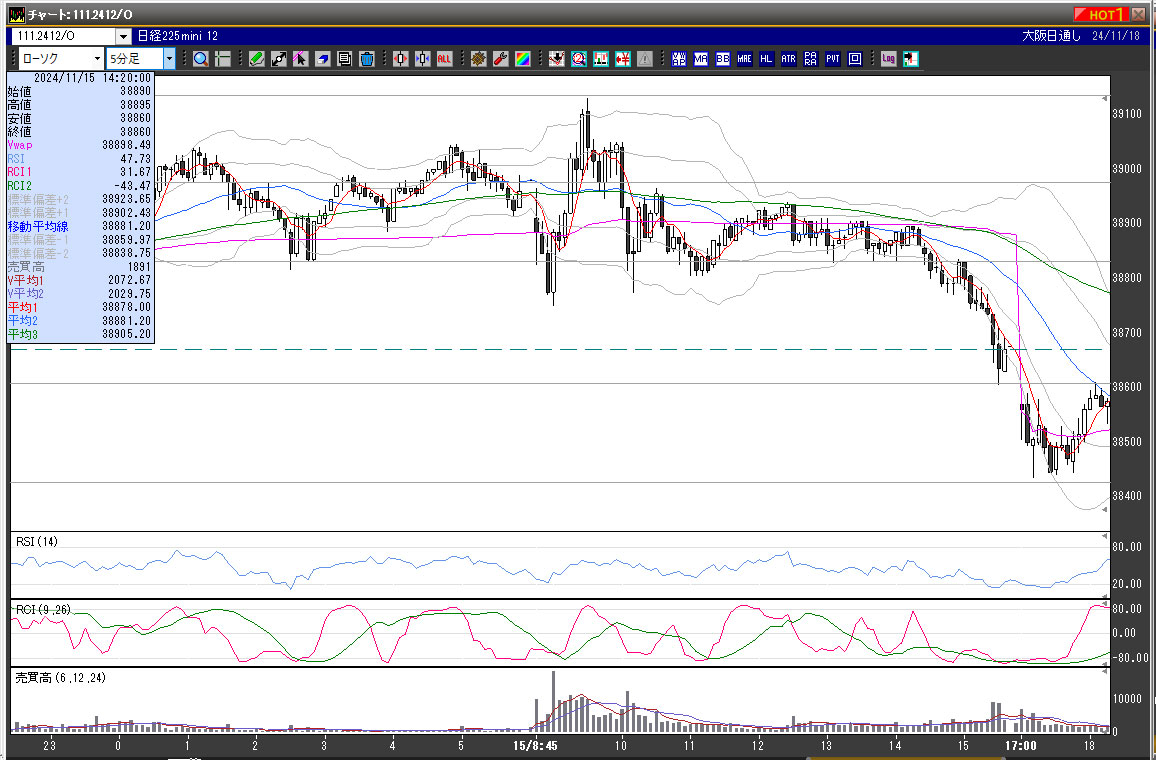Select the green pencil drawing tool
The image size is (1156, 760).
pos(257,59)
